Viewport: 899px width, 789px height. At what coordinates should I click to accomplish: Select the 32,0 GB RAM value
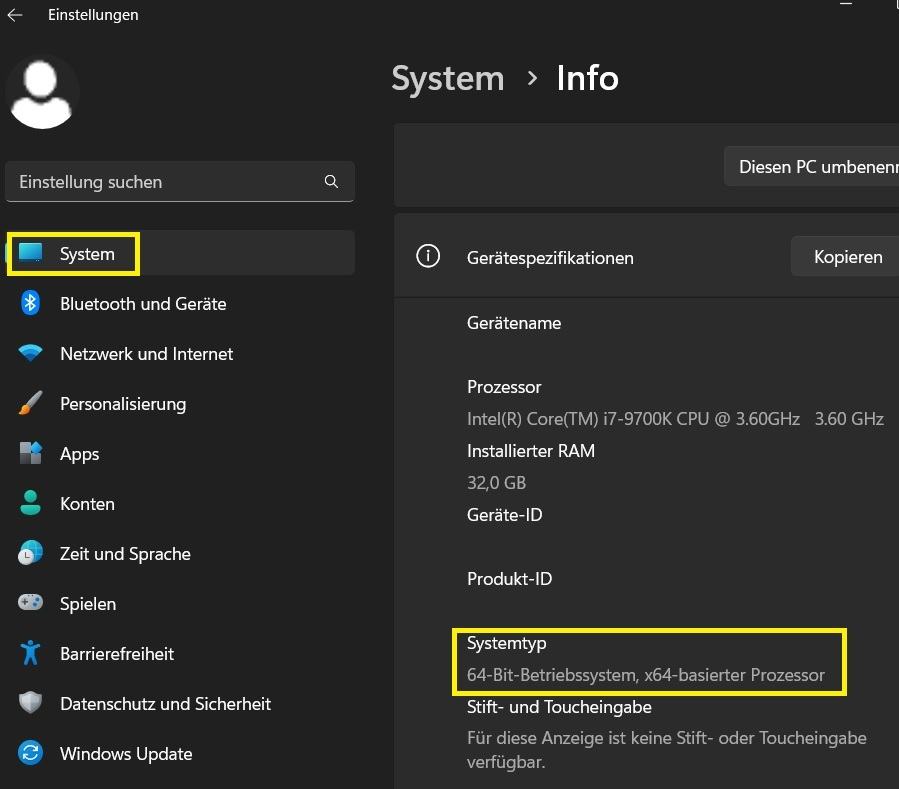tap(497, 483)
